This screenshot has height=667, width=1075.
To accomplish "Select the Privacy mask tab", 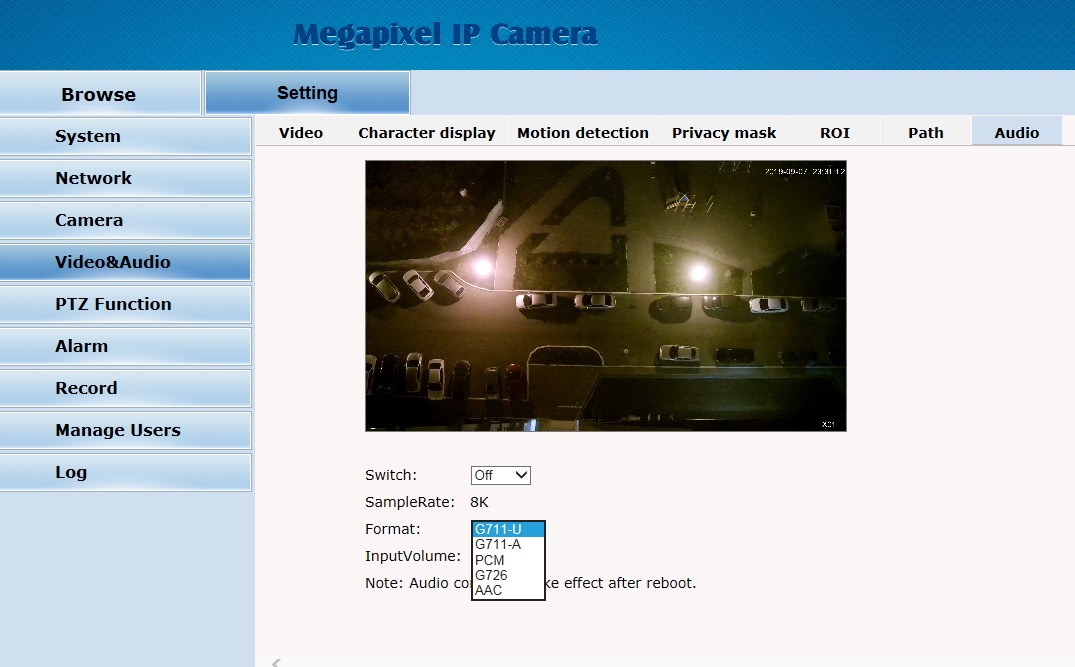I will click(x=724, y=132).
